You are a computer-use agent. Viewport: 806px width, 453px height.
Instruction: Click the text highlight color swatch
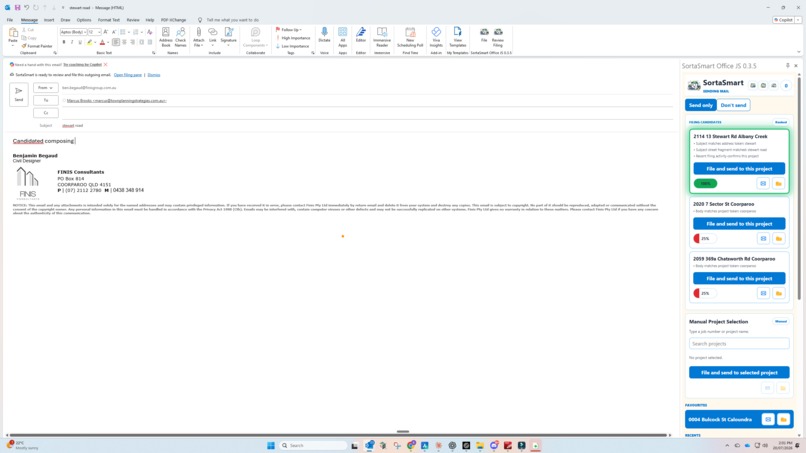89,42
